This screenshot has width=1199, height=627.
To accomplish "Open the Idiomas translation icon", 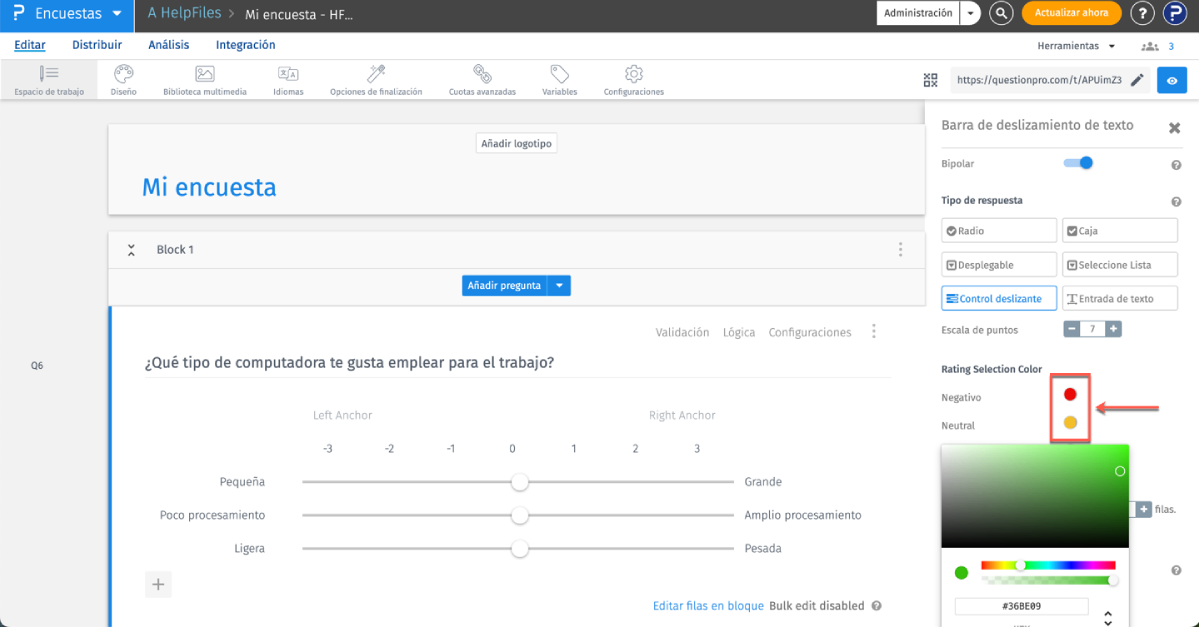I will pos(288,75).
